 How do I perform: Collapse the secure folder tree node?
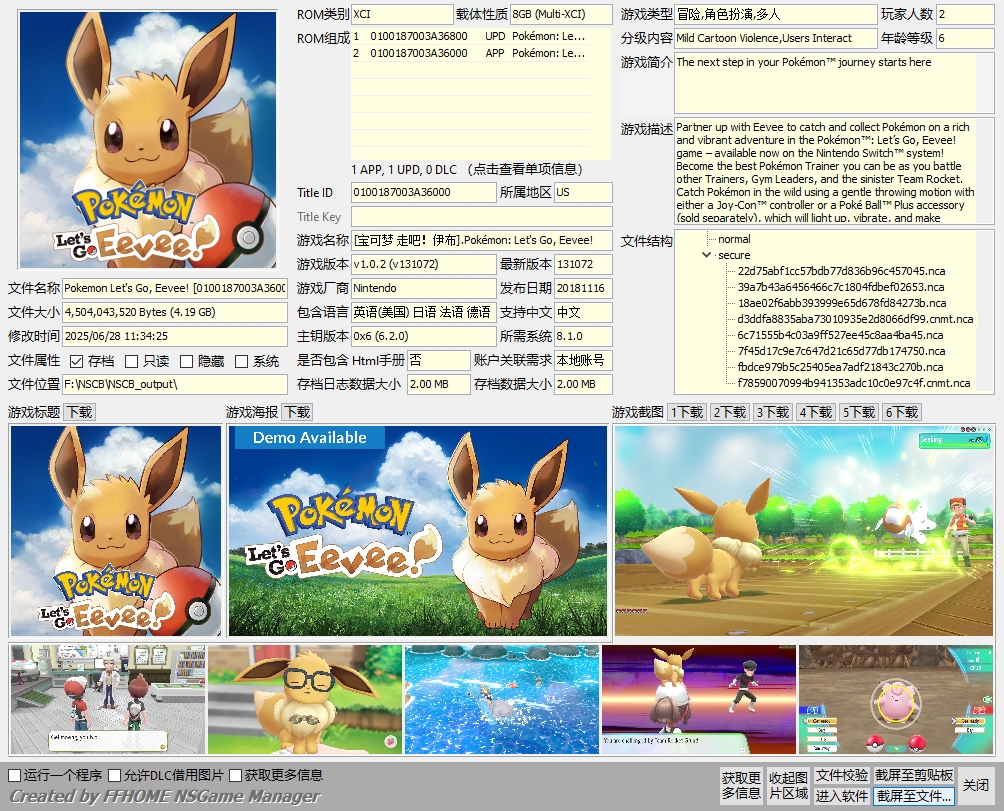(x=706, y=255)
